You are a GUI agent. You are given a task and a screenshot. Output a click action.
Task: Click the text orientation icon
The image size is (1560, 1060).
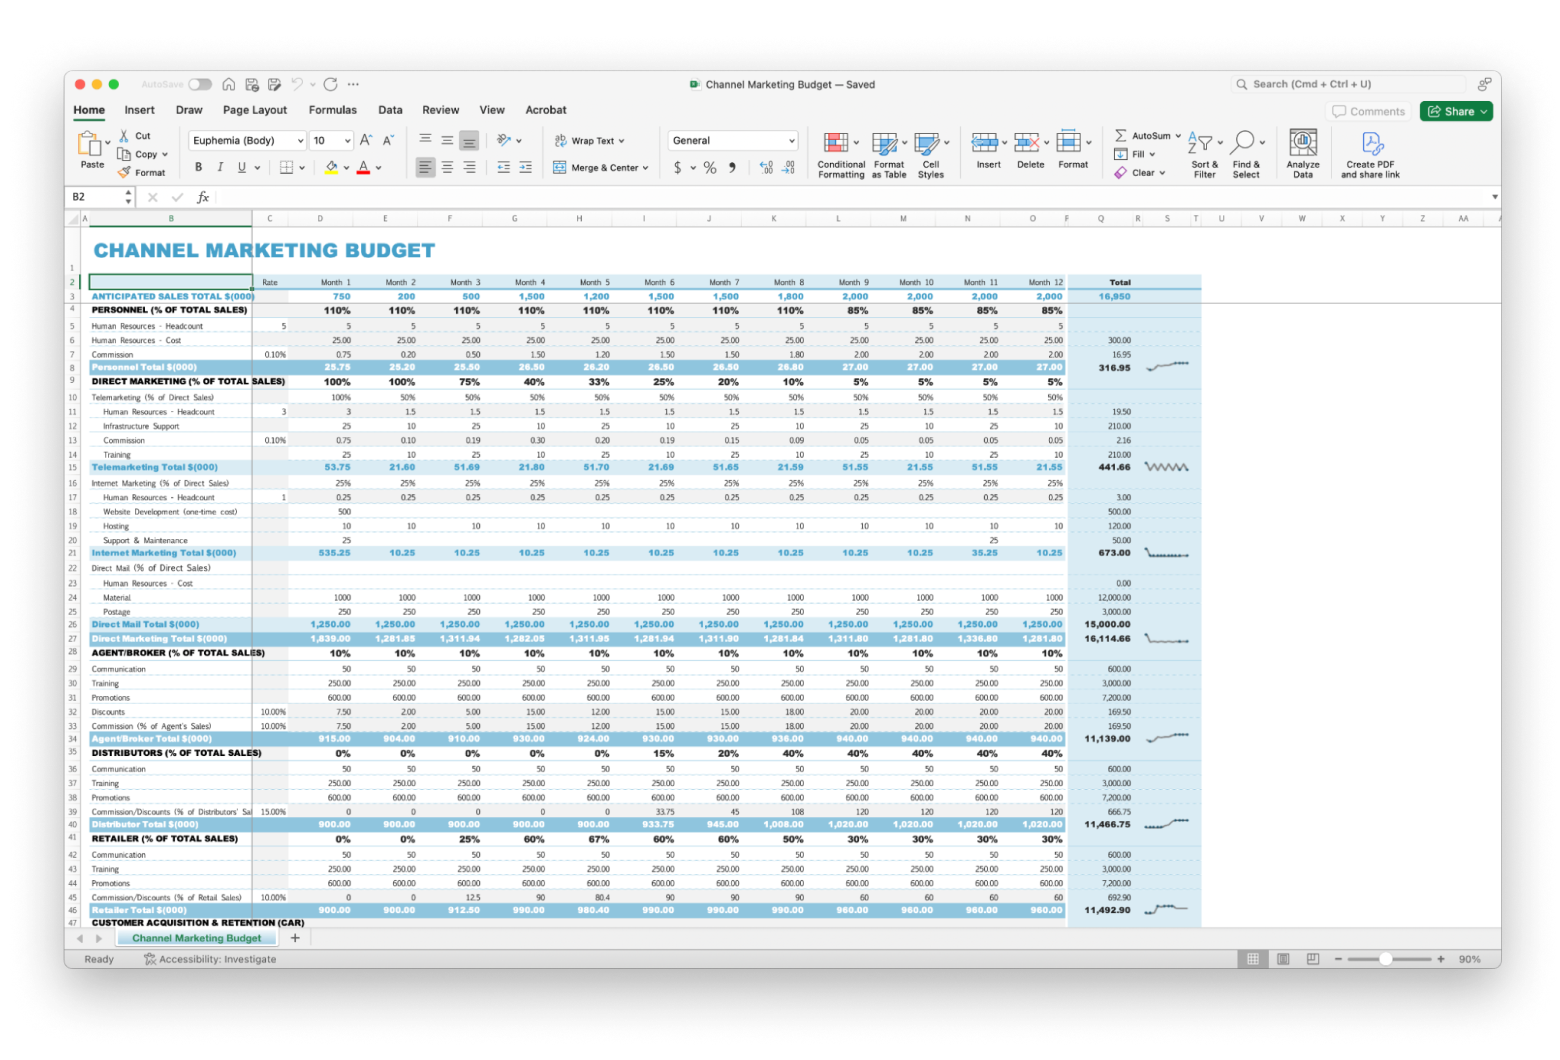[x=504, y=140]
